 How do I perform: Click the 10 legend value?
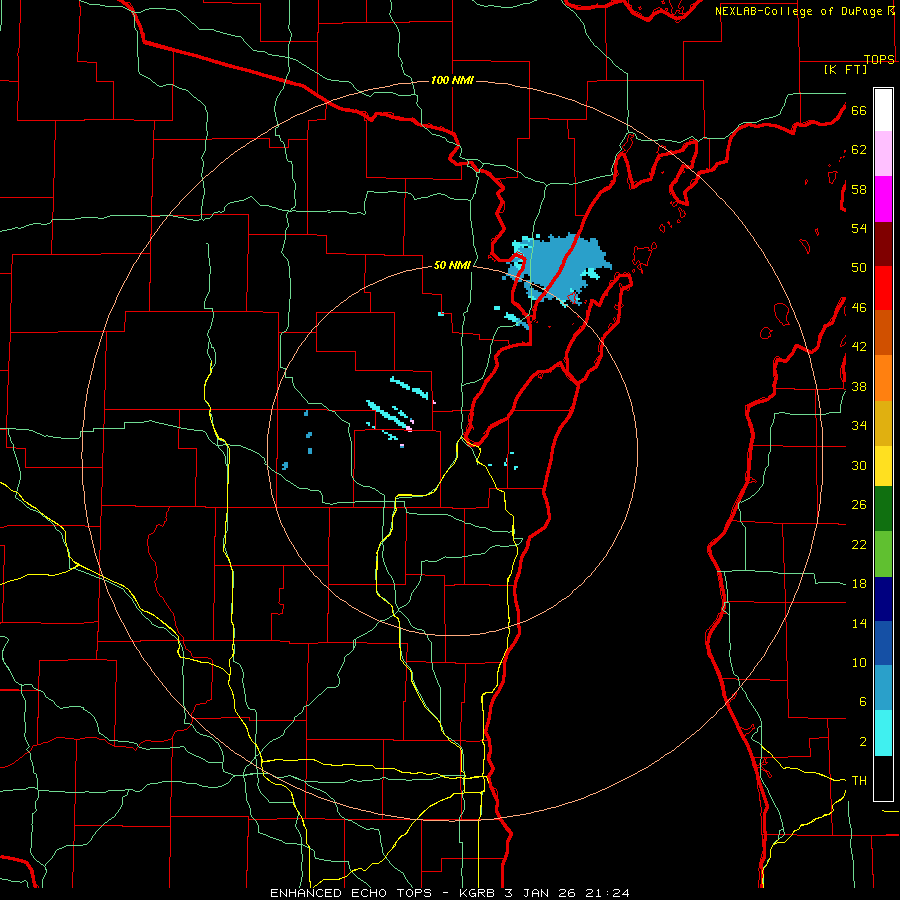point(859,662)
